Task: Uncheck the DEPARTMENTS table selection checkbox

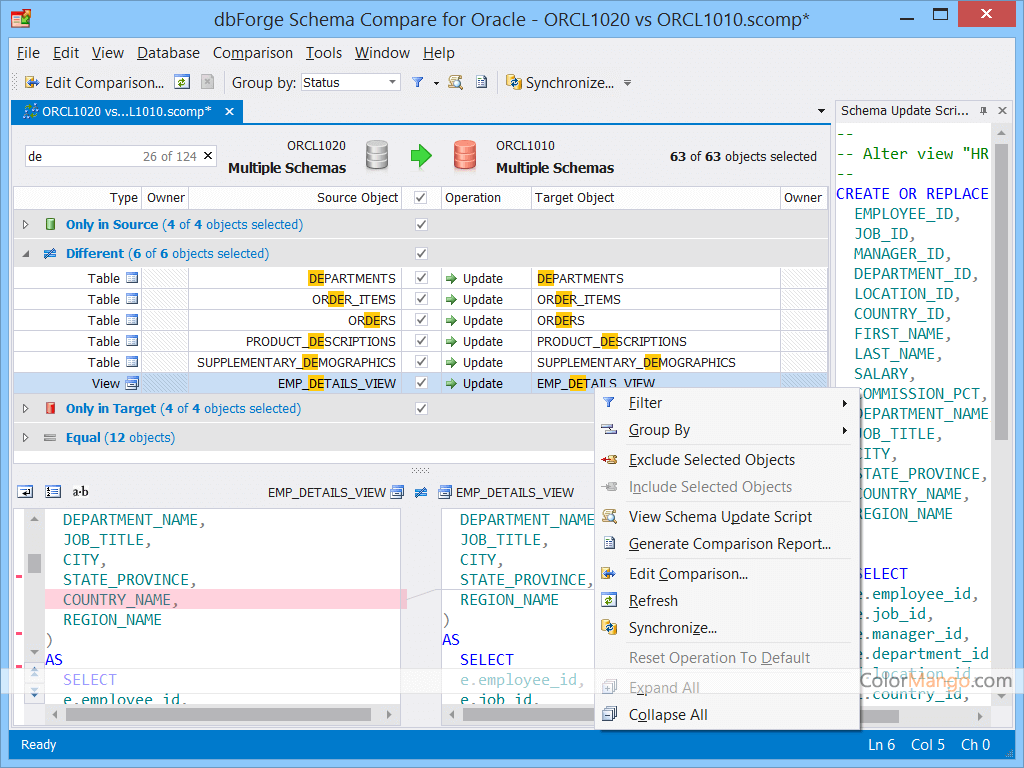Action: [421, 278]
